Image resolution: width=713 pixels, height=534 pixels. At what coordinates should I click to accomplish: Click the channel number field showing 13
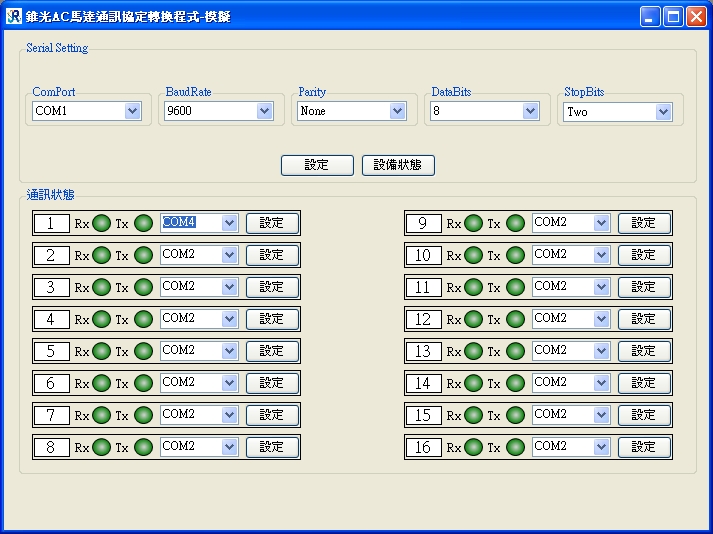pos(424,351)
